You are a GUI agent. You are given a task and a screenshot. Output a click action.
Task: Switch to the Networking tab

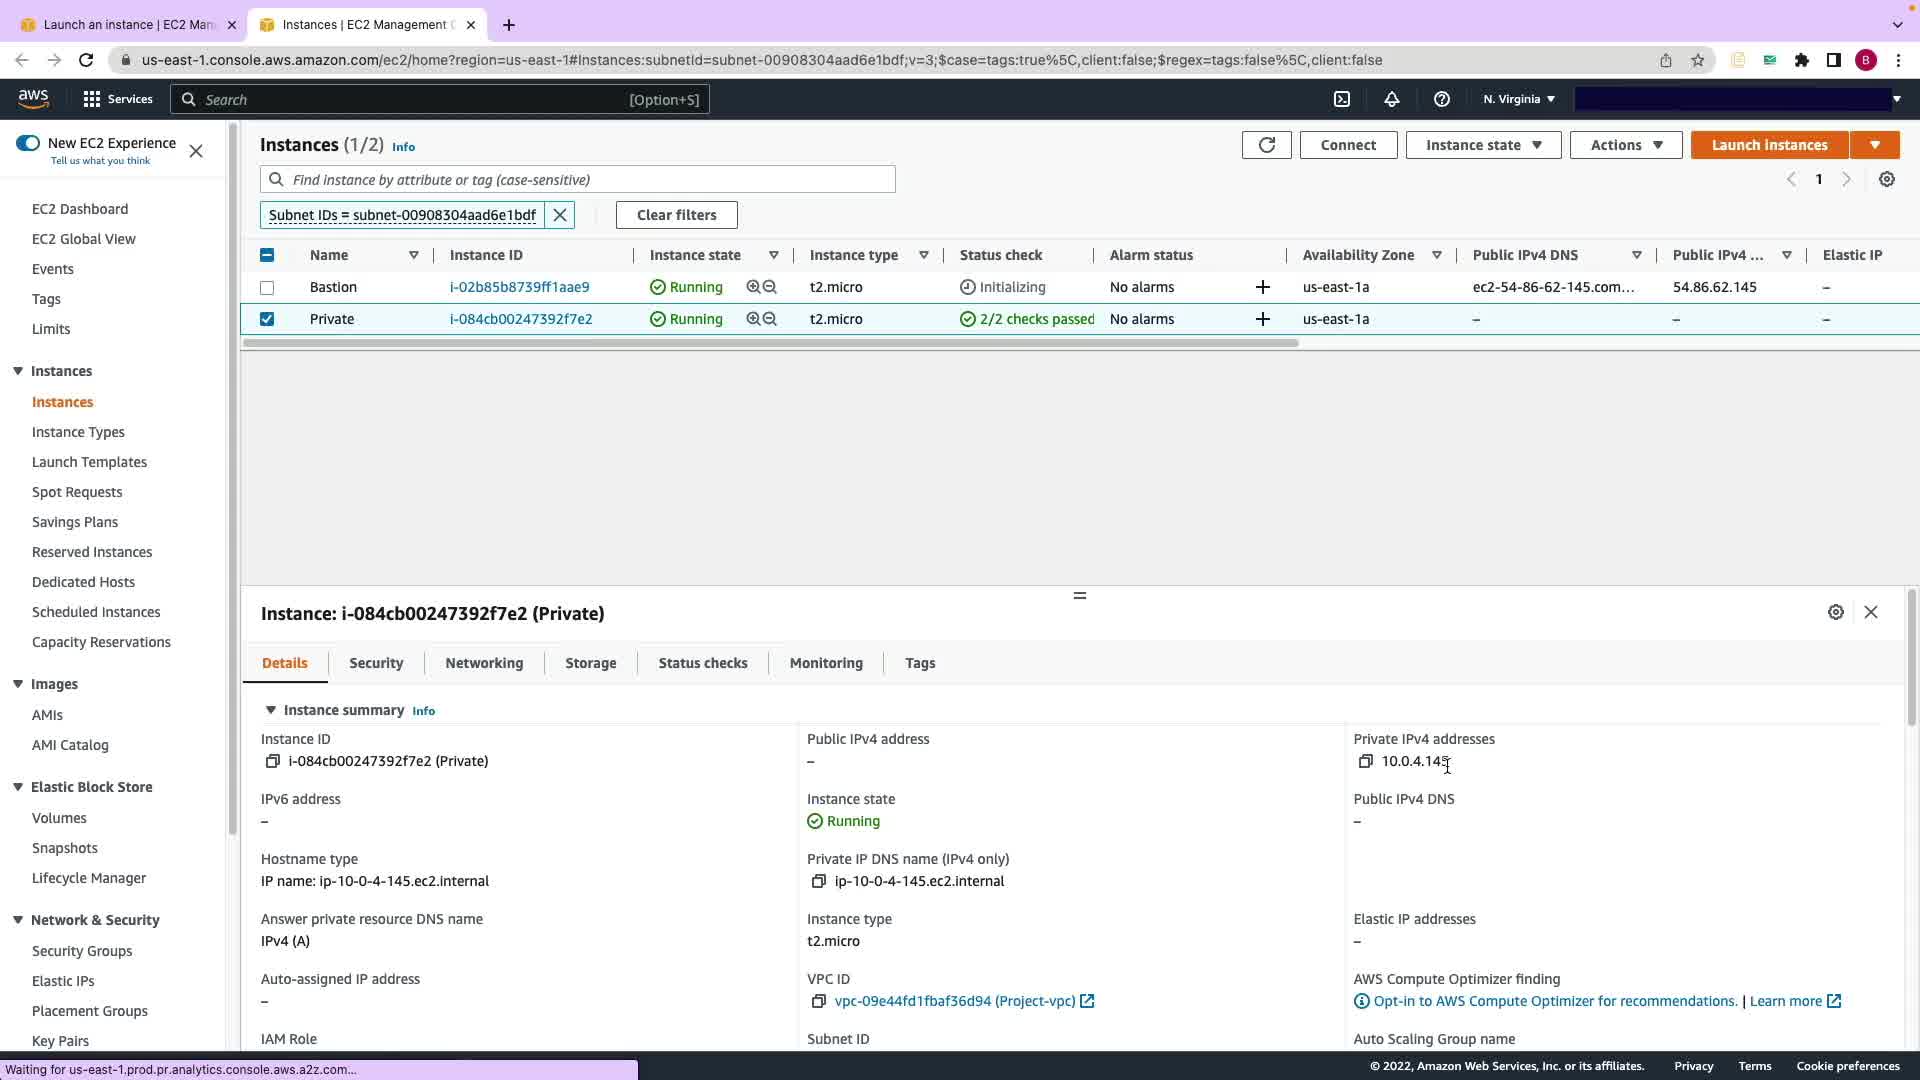[x=484, y=663]
